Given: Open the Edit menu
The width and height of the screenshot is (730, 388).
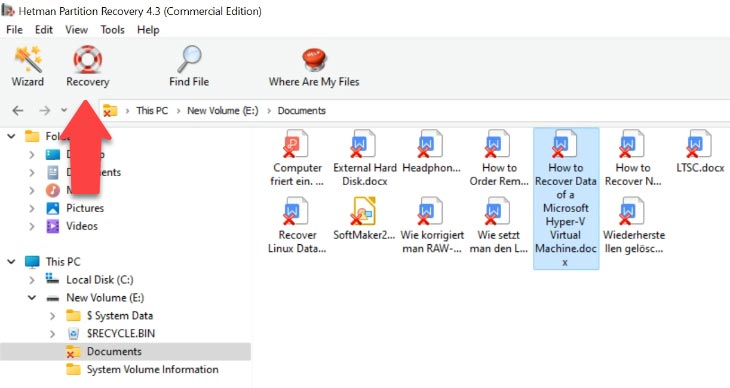Looking at the screenshot, I should tap(44, 30).
